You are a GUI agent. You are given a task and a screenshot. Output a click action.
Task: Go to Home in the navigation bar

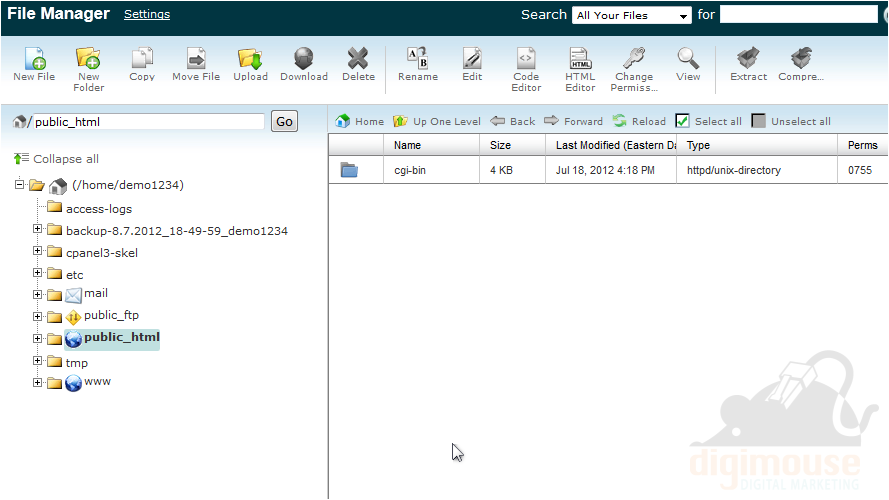click(x=359, y=121)
